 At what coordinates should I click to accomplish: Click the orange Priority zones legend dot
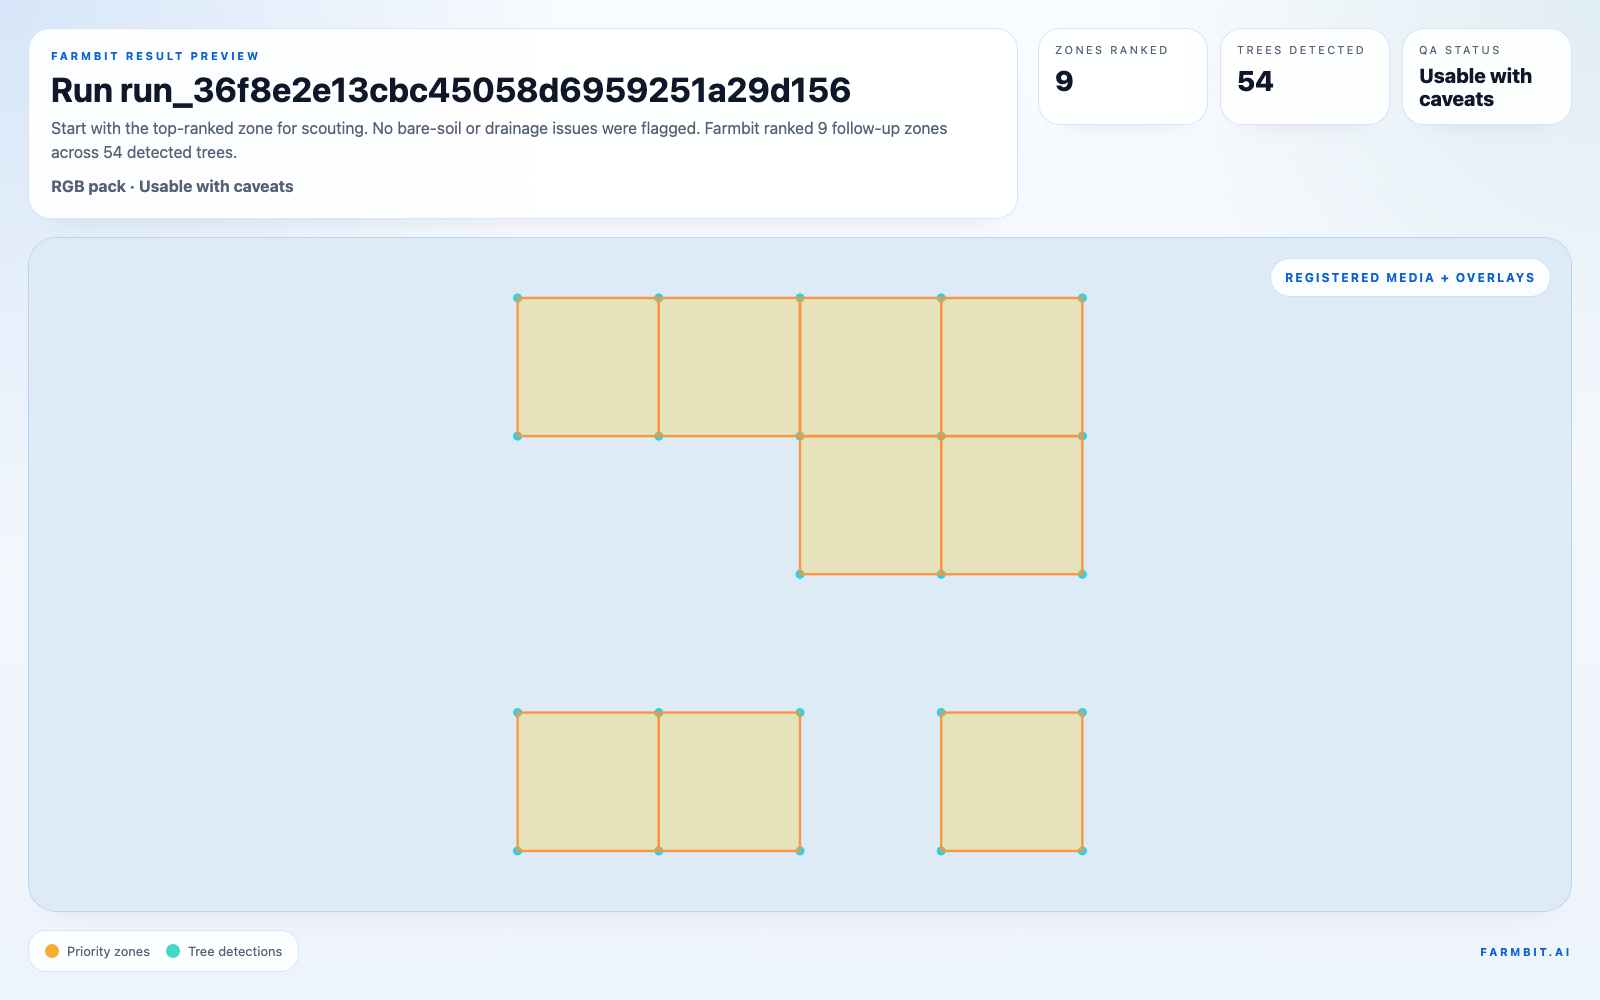pyautogui.click(x=52, y=951)
